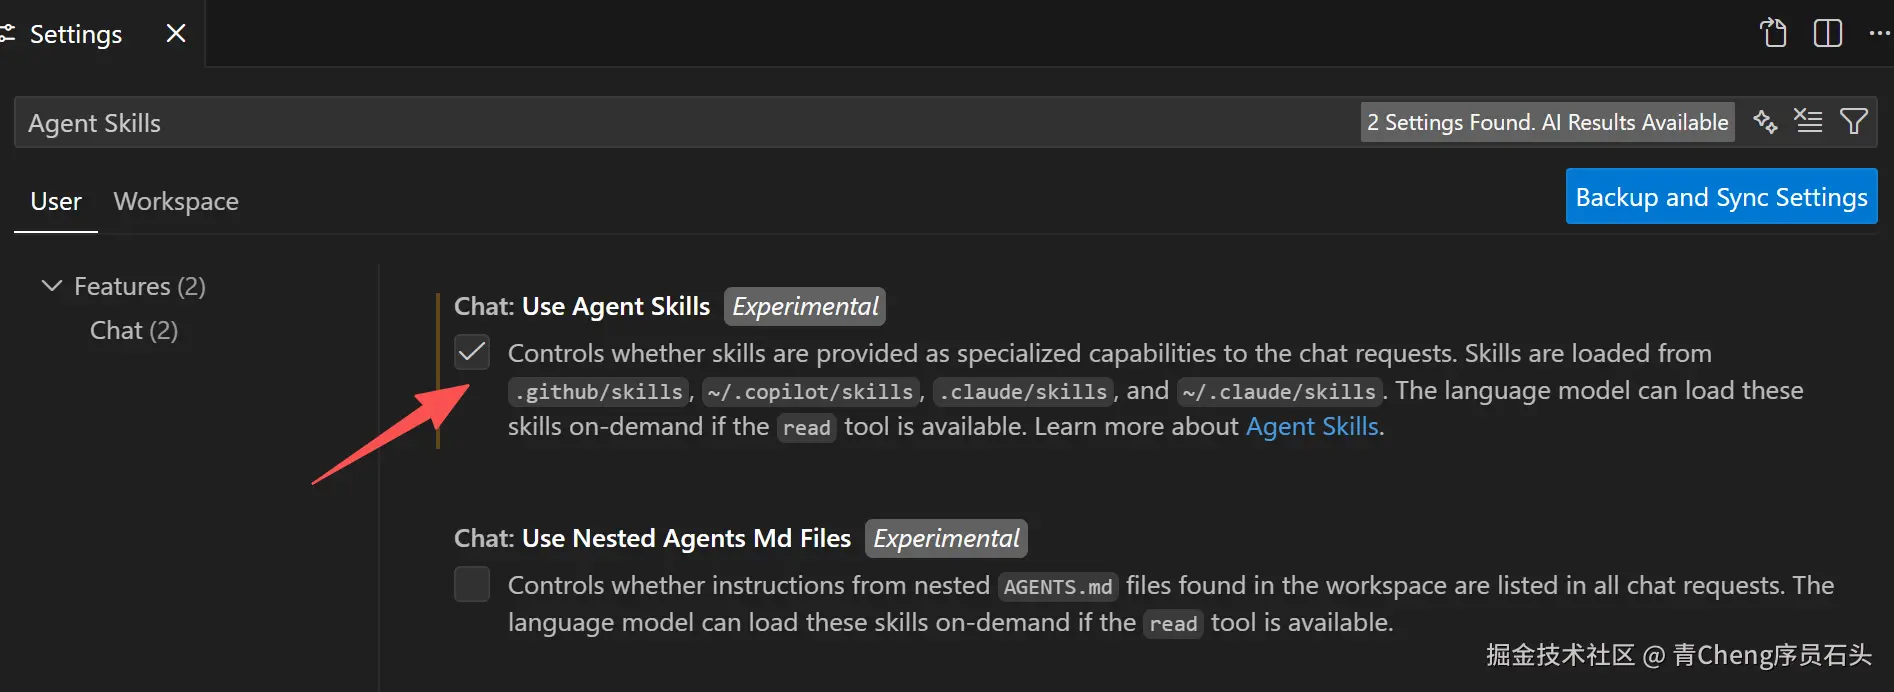This screenshot has height=692, width=1894.
Task: Enable Use Nested Agents Md Files checkbox
Action: 472,584
